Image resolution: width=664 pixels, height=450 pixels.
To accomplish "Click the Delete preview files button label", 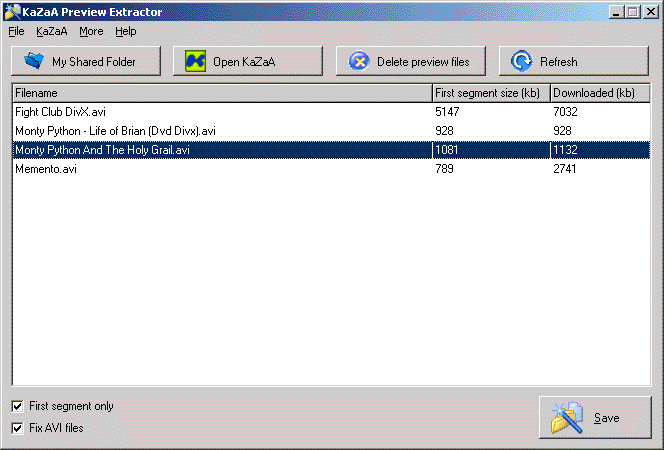I will pyautogui.click(x=423, y=62).
